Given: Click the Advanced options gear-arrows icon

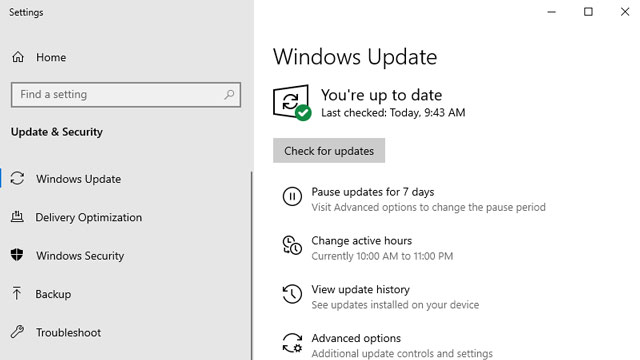Looking at the screenshot, I should [x=292, y=343].
